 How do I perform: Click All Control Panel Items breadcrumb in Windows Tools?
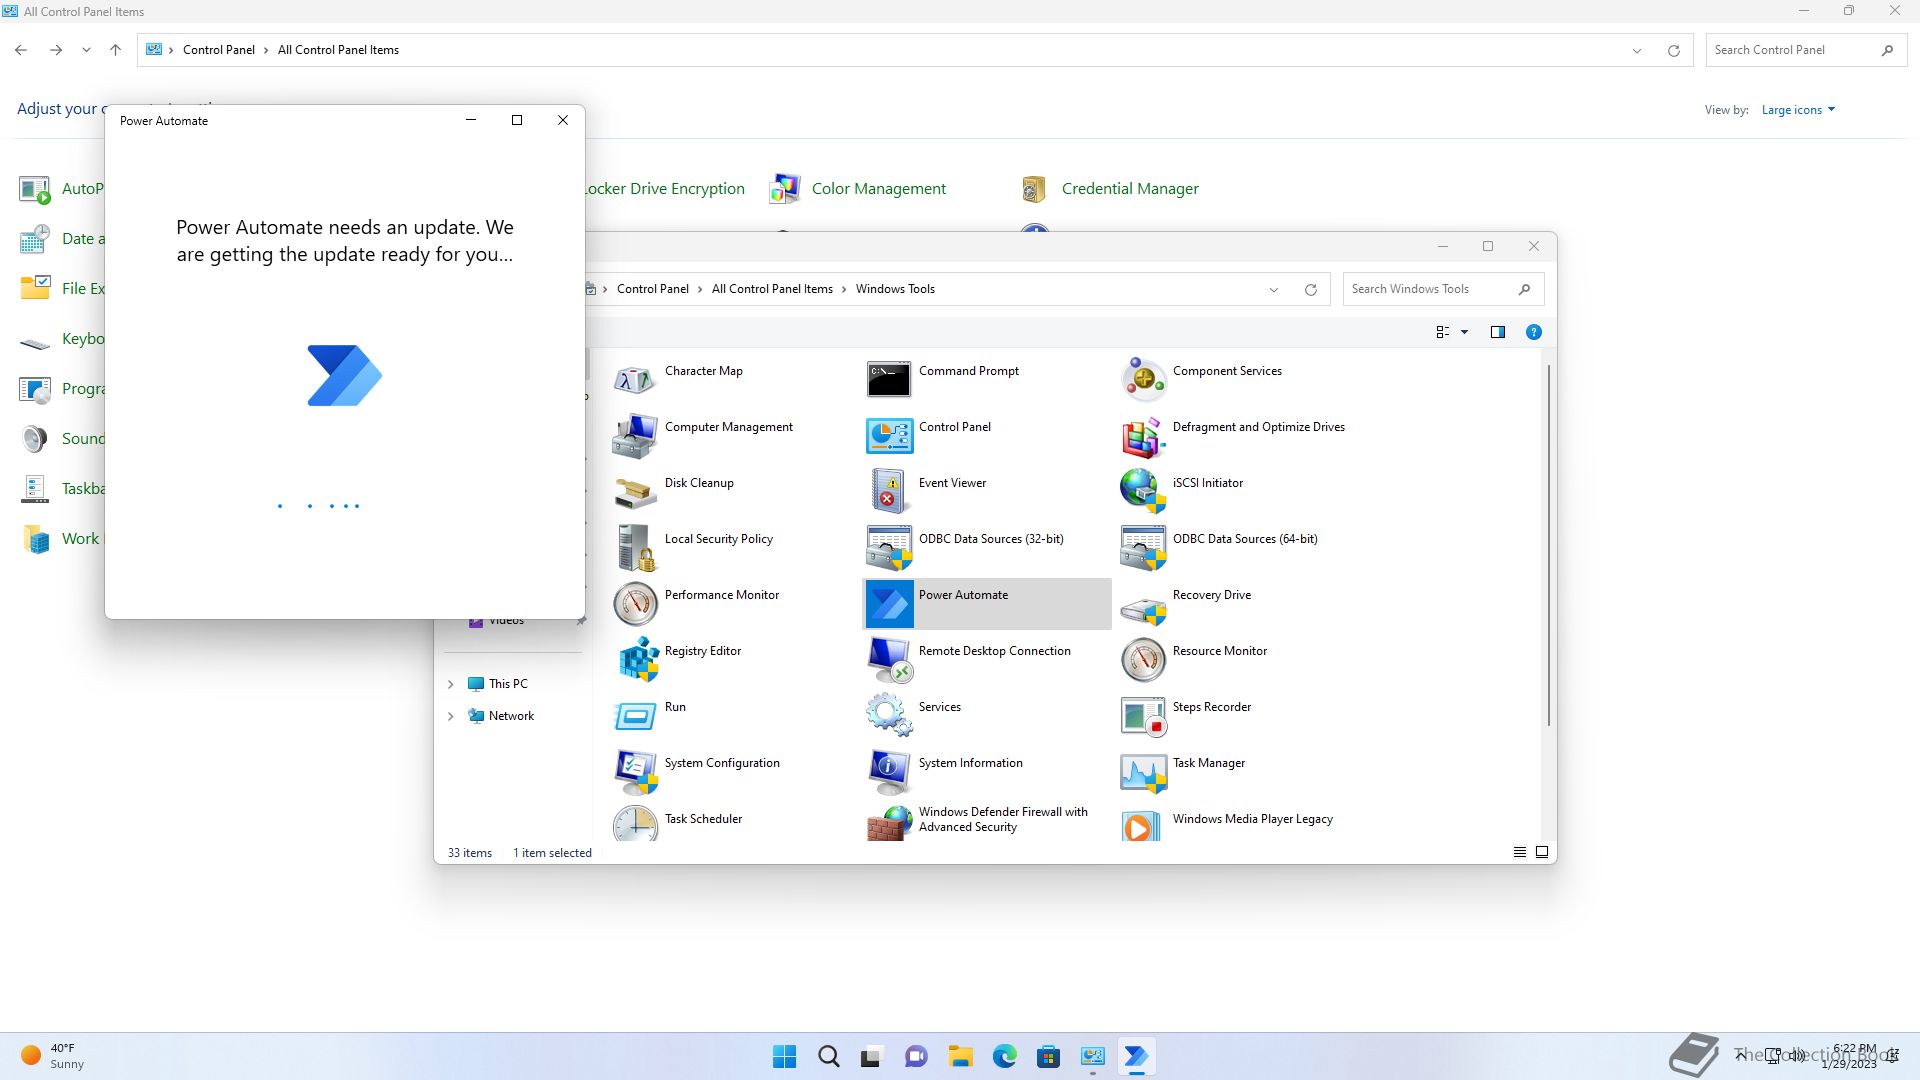(772, 289)
